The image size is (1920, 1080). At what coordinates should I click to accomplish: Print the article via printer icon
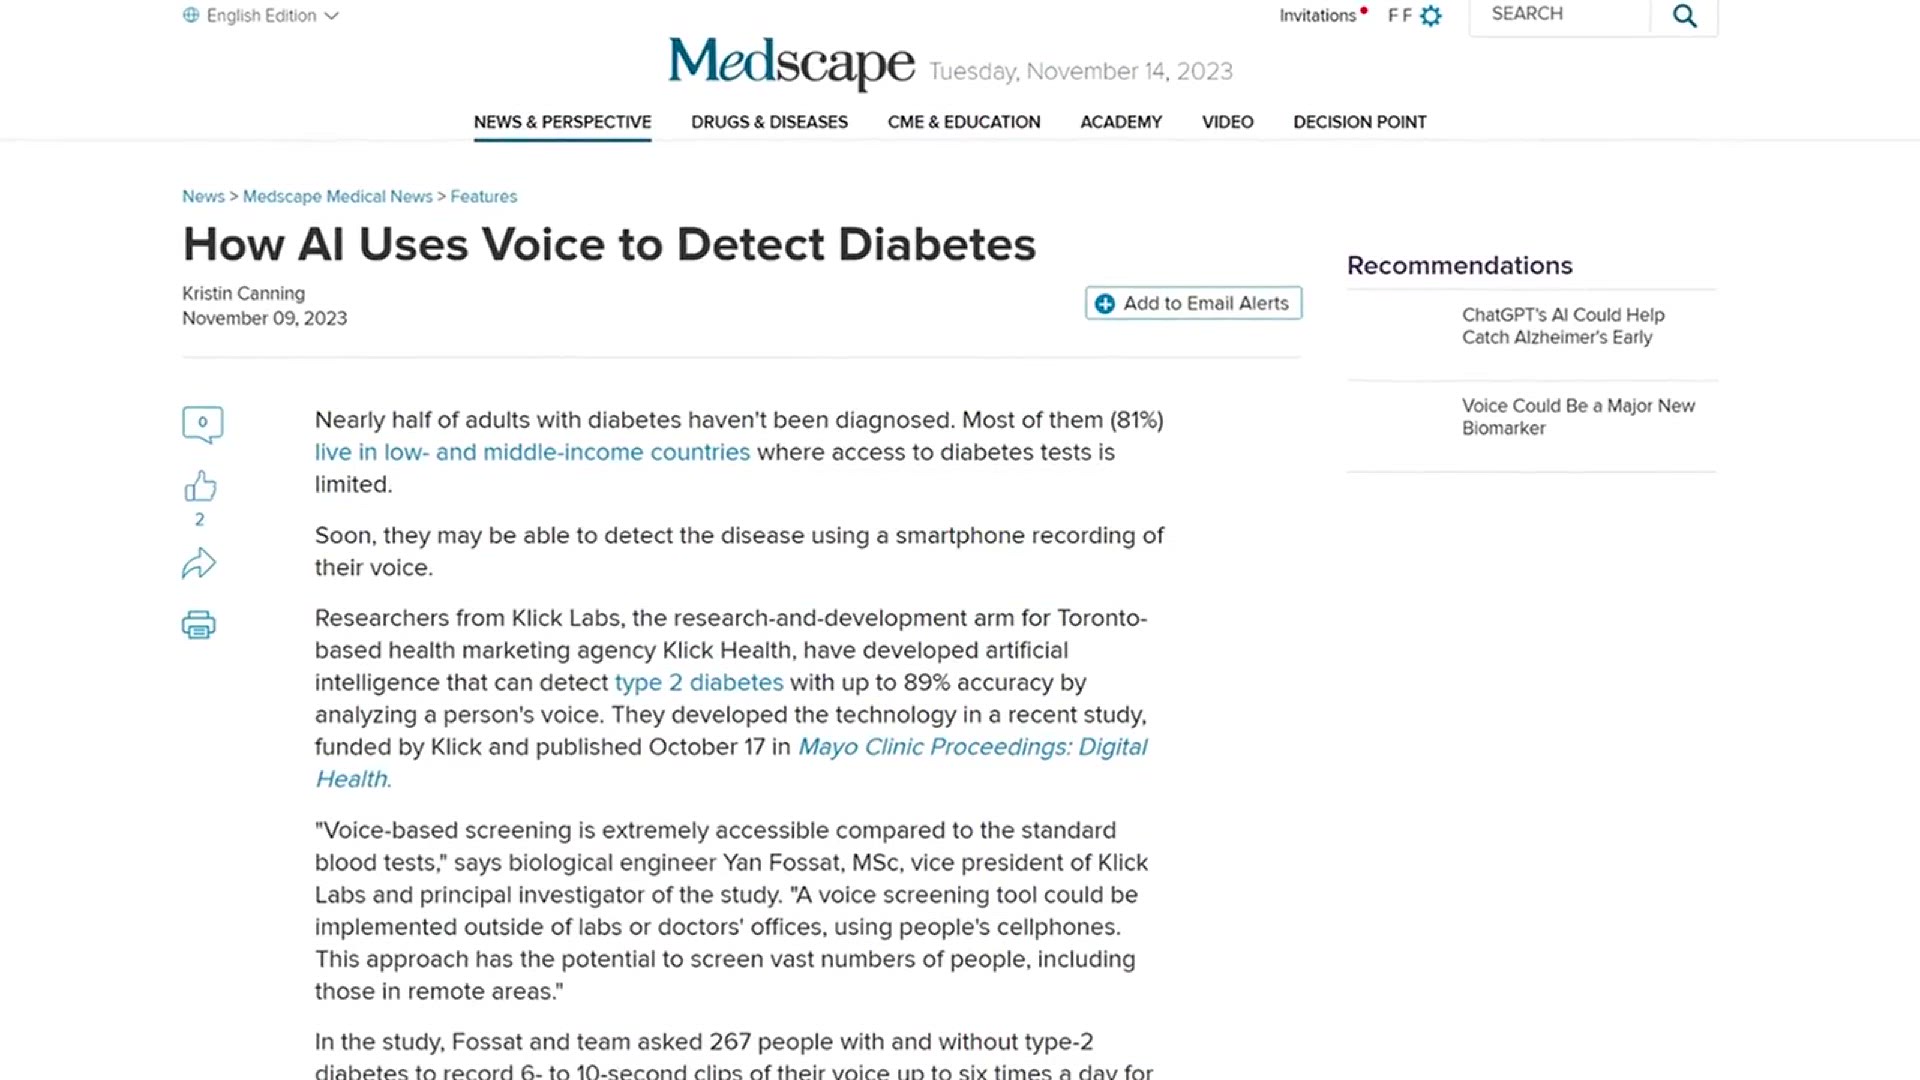199,625
